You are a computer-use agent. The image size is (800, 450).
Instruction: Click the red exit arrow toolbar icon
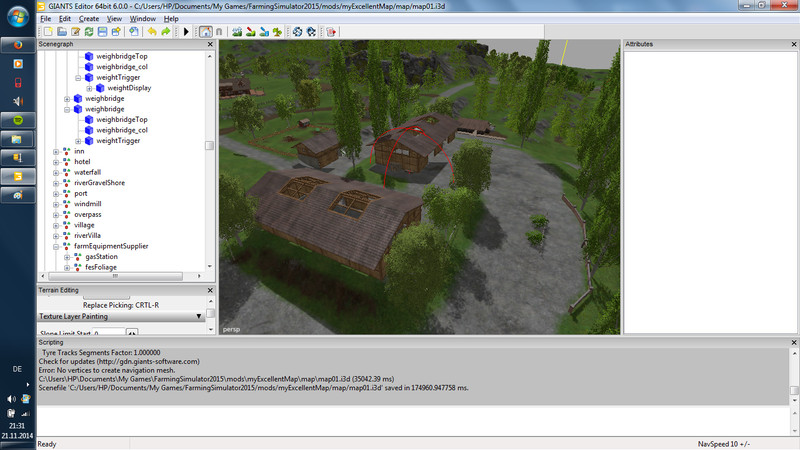coord(331,32)
